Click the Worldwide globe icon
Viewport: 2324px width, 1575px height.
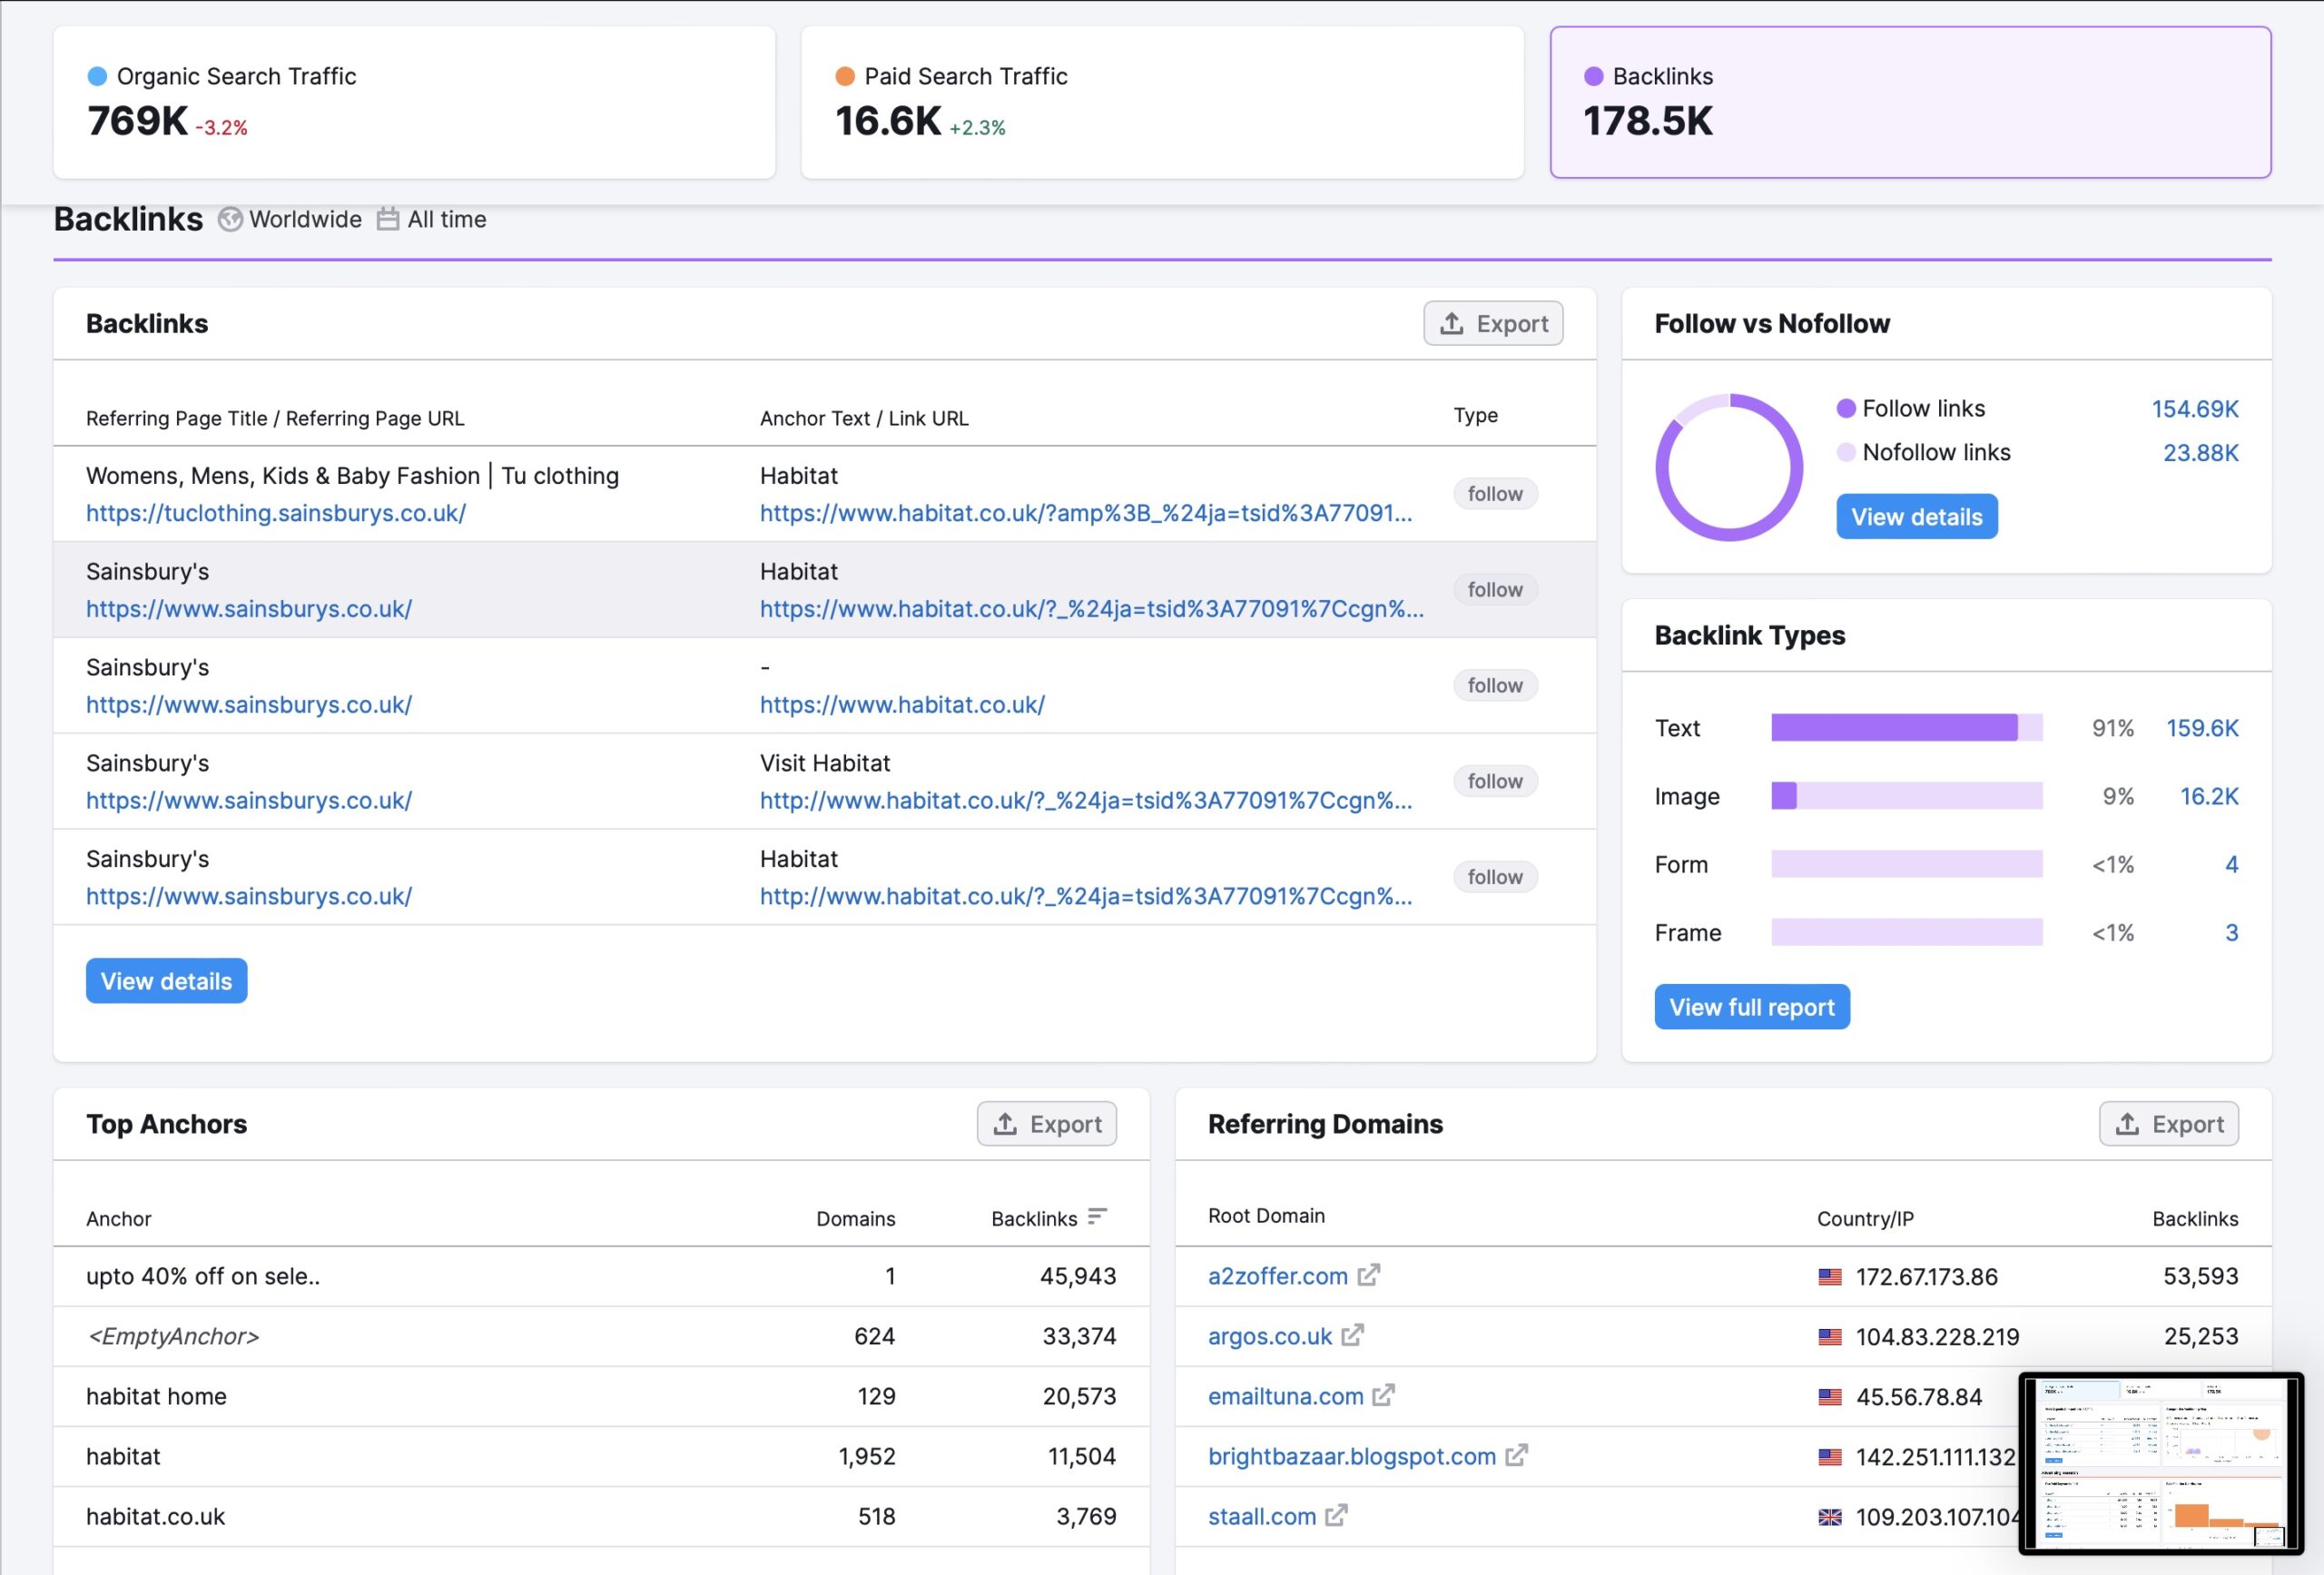pyautogui.click(x=230, y=219)
